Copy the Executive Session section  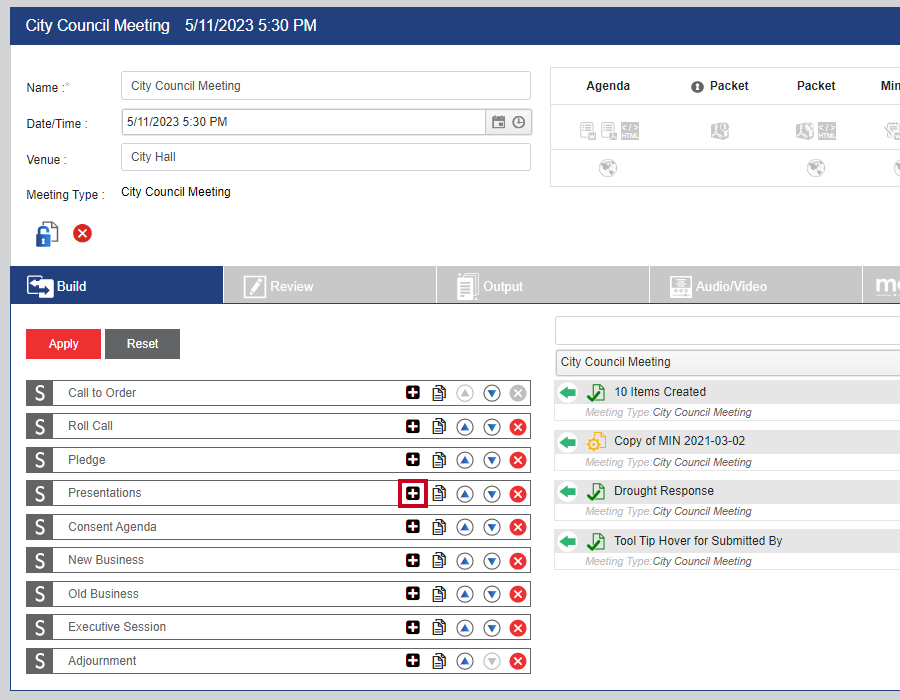coord(439,627)
